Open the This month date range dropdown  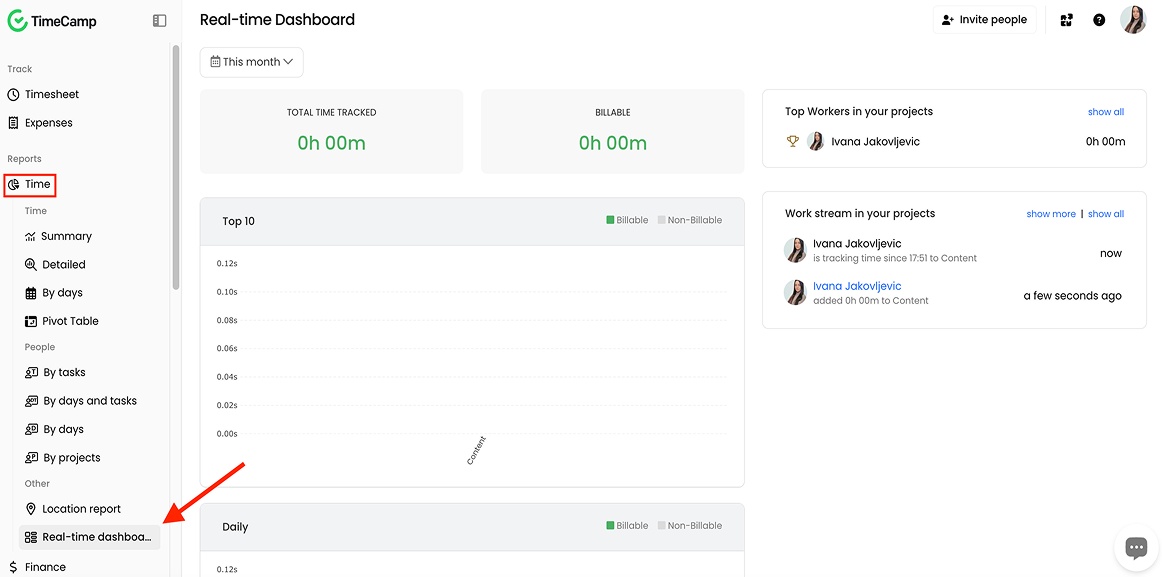(x=250, y=61)
